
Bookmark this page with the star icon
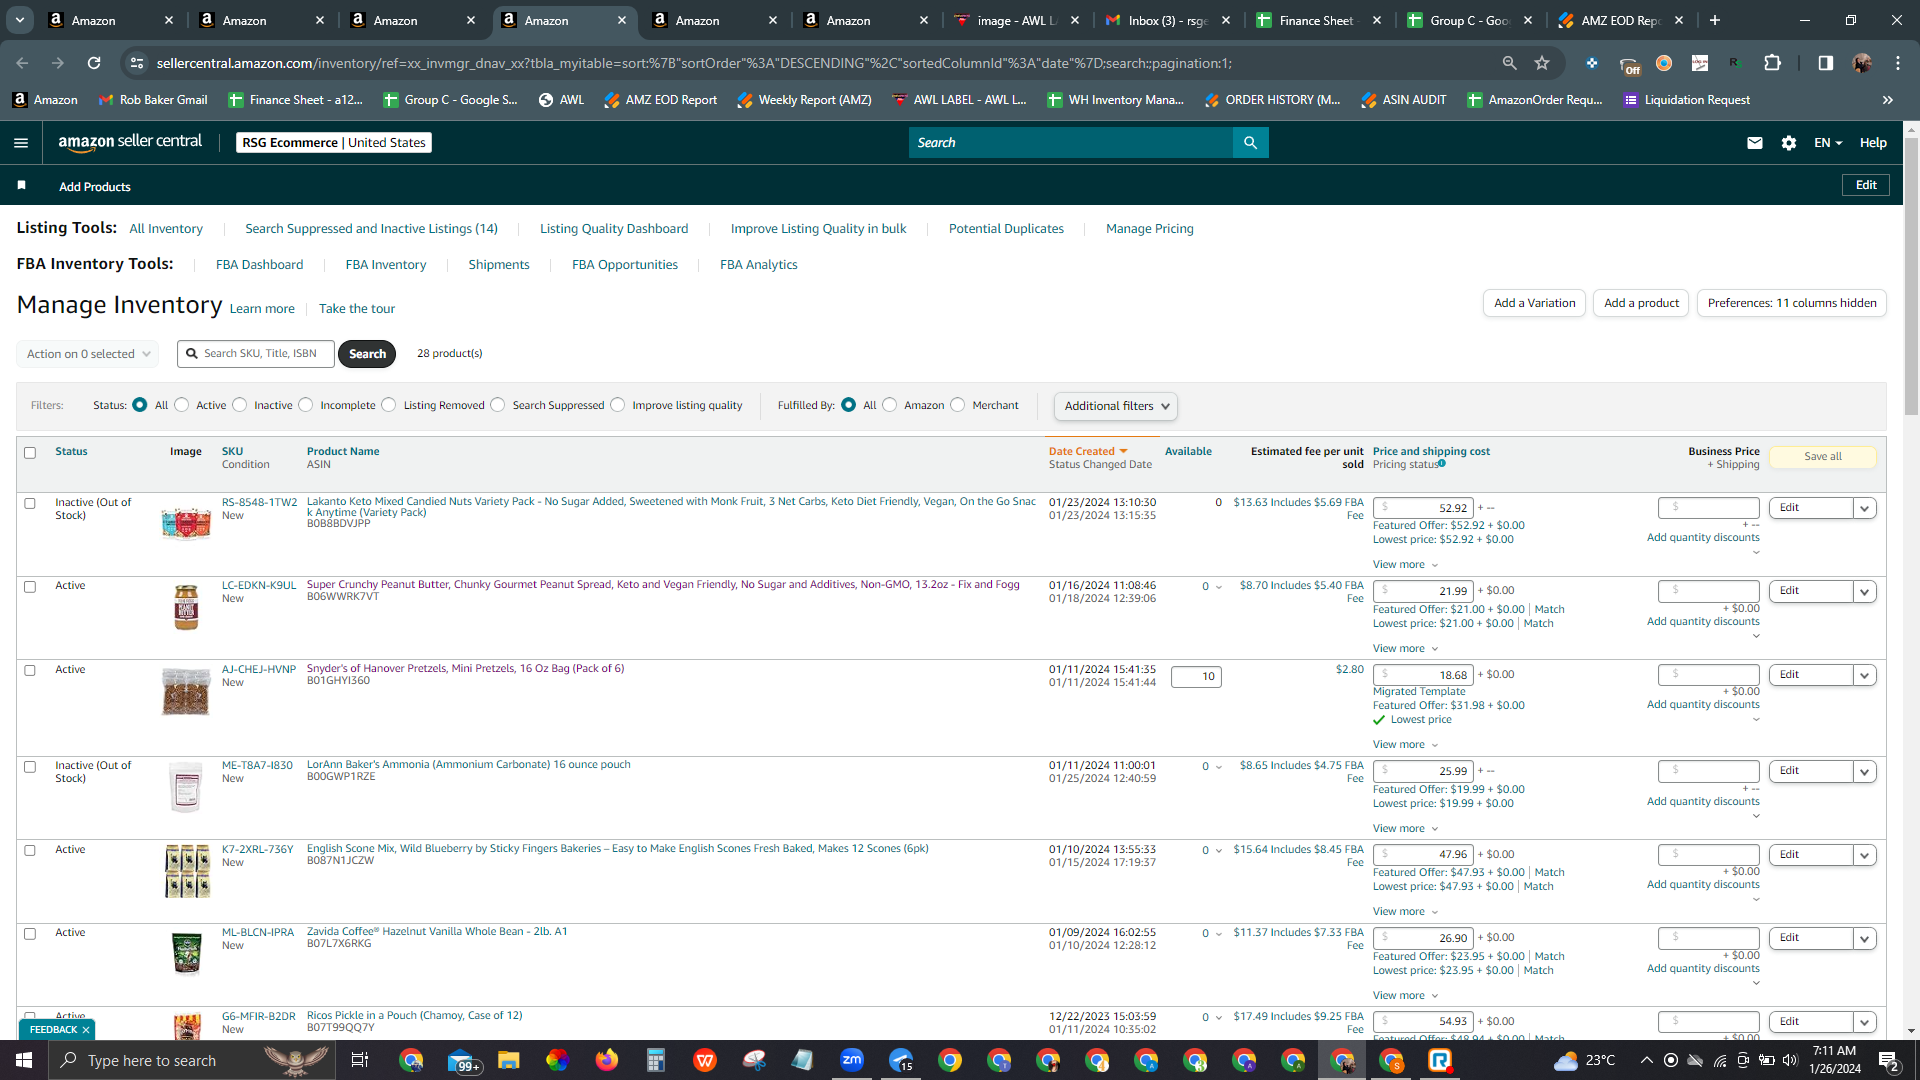point(1542,63)
